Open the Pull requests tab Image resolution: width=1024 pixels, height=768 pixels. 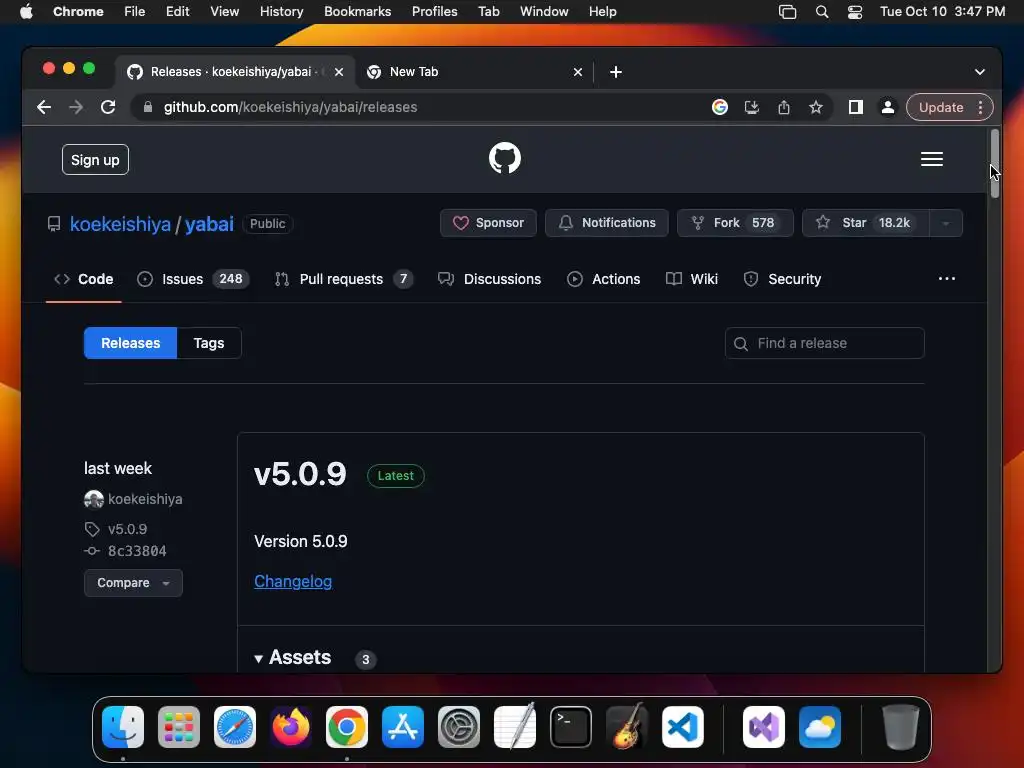point(344,279)
